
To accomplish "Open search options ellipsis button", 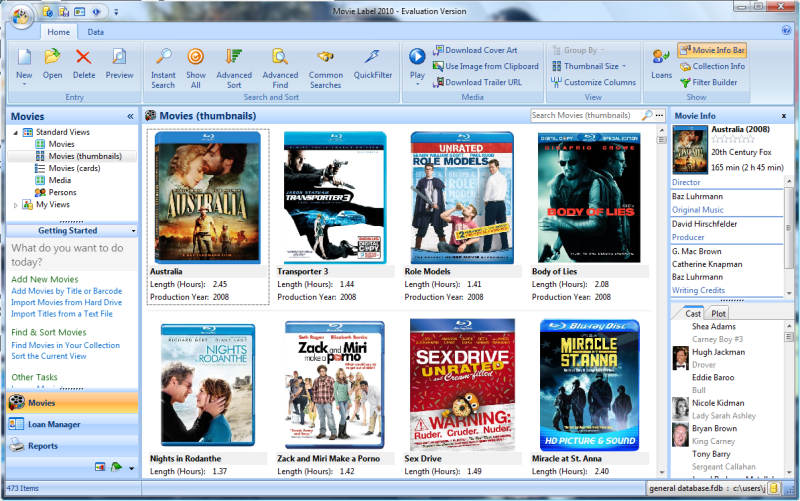I will [660, 115].
